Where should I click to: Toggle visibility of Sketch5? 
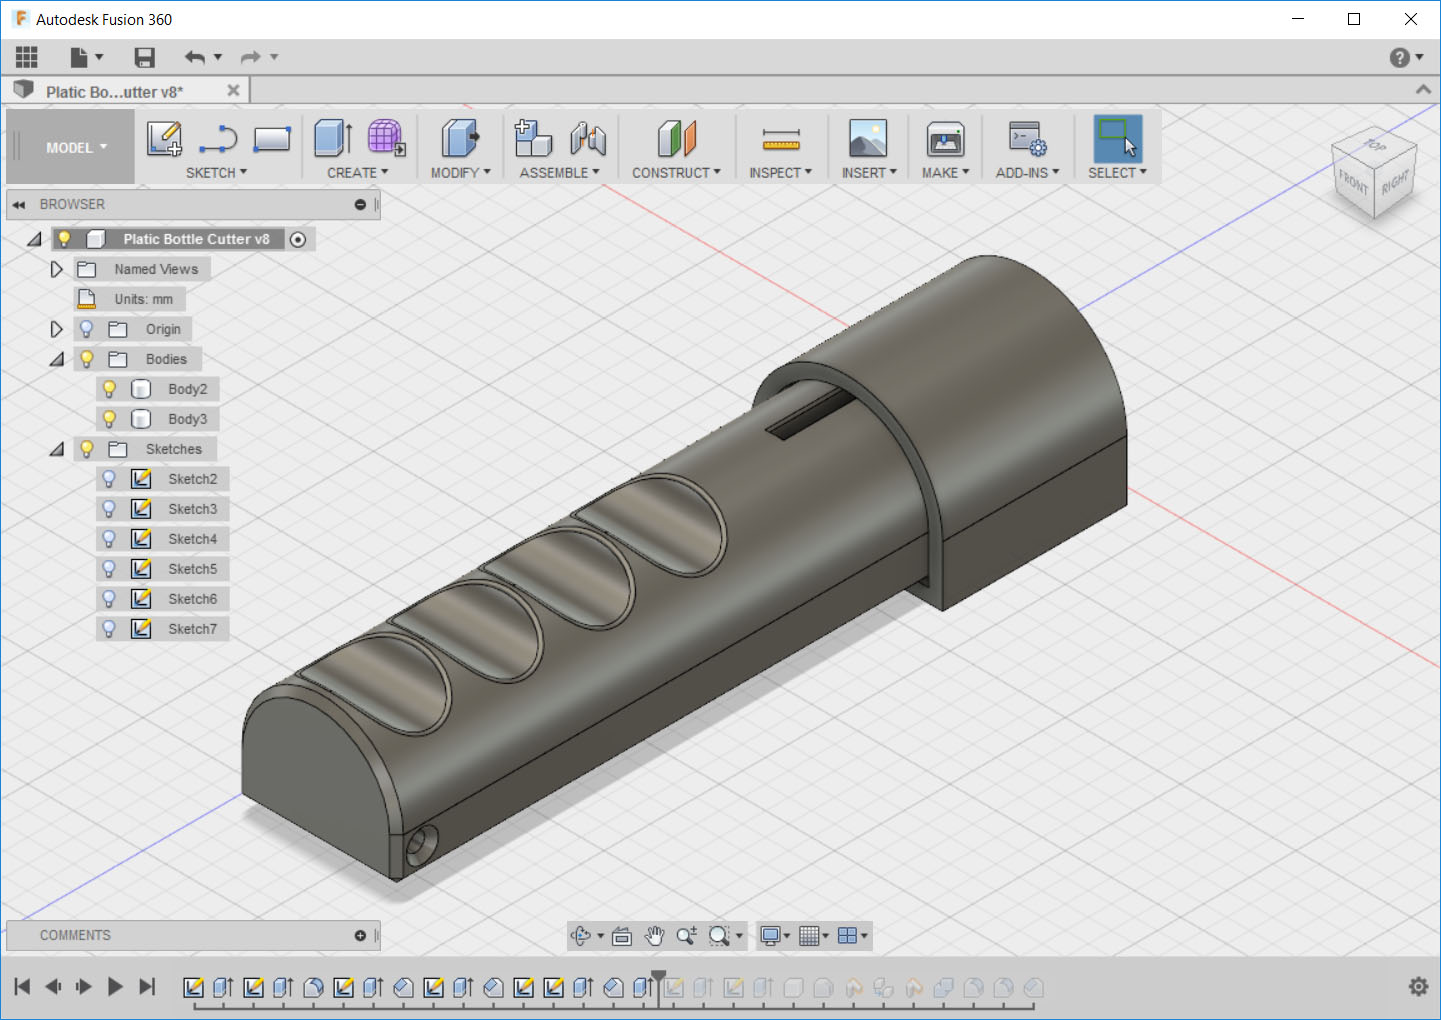pos(108,568)
